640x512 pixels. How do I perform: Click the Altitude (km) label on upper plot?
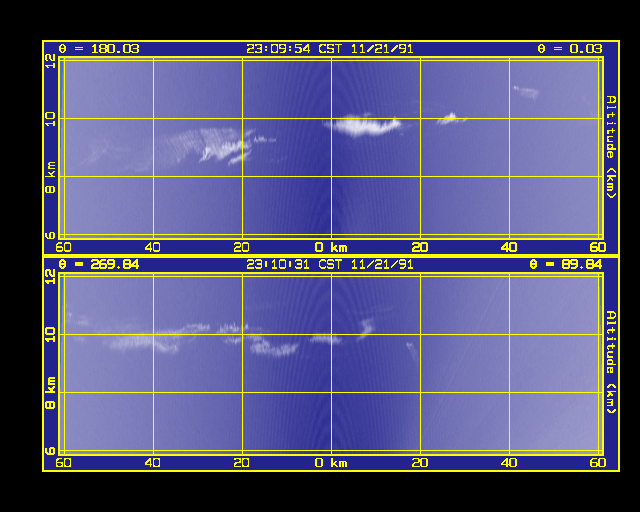click(x=611, y=147)
